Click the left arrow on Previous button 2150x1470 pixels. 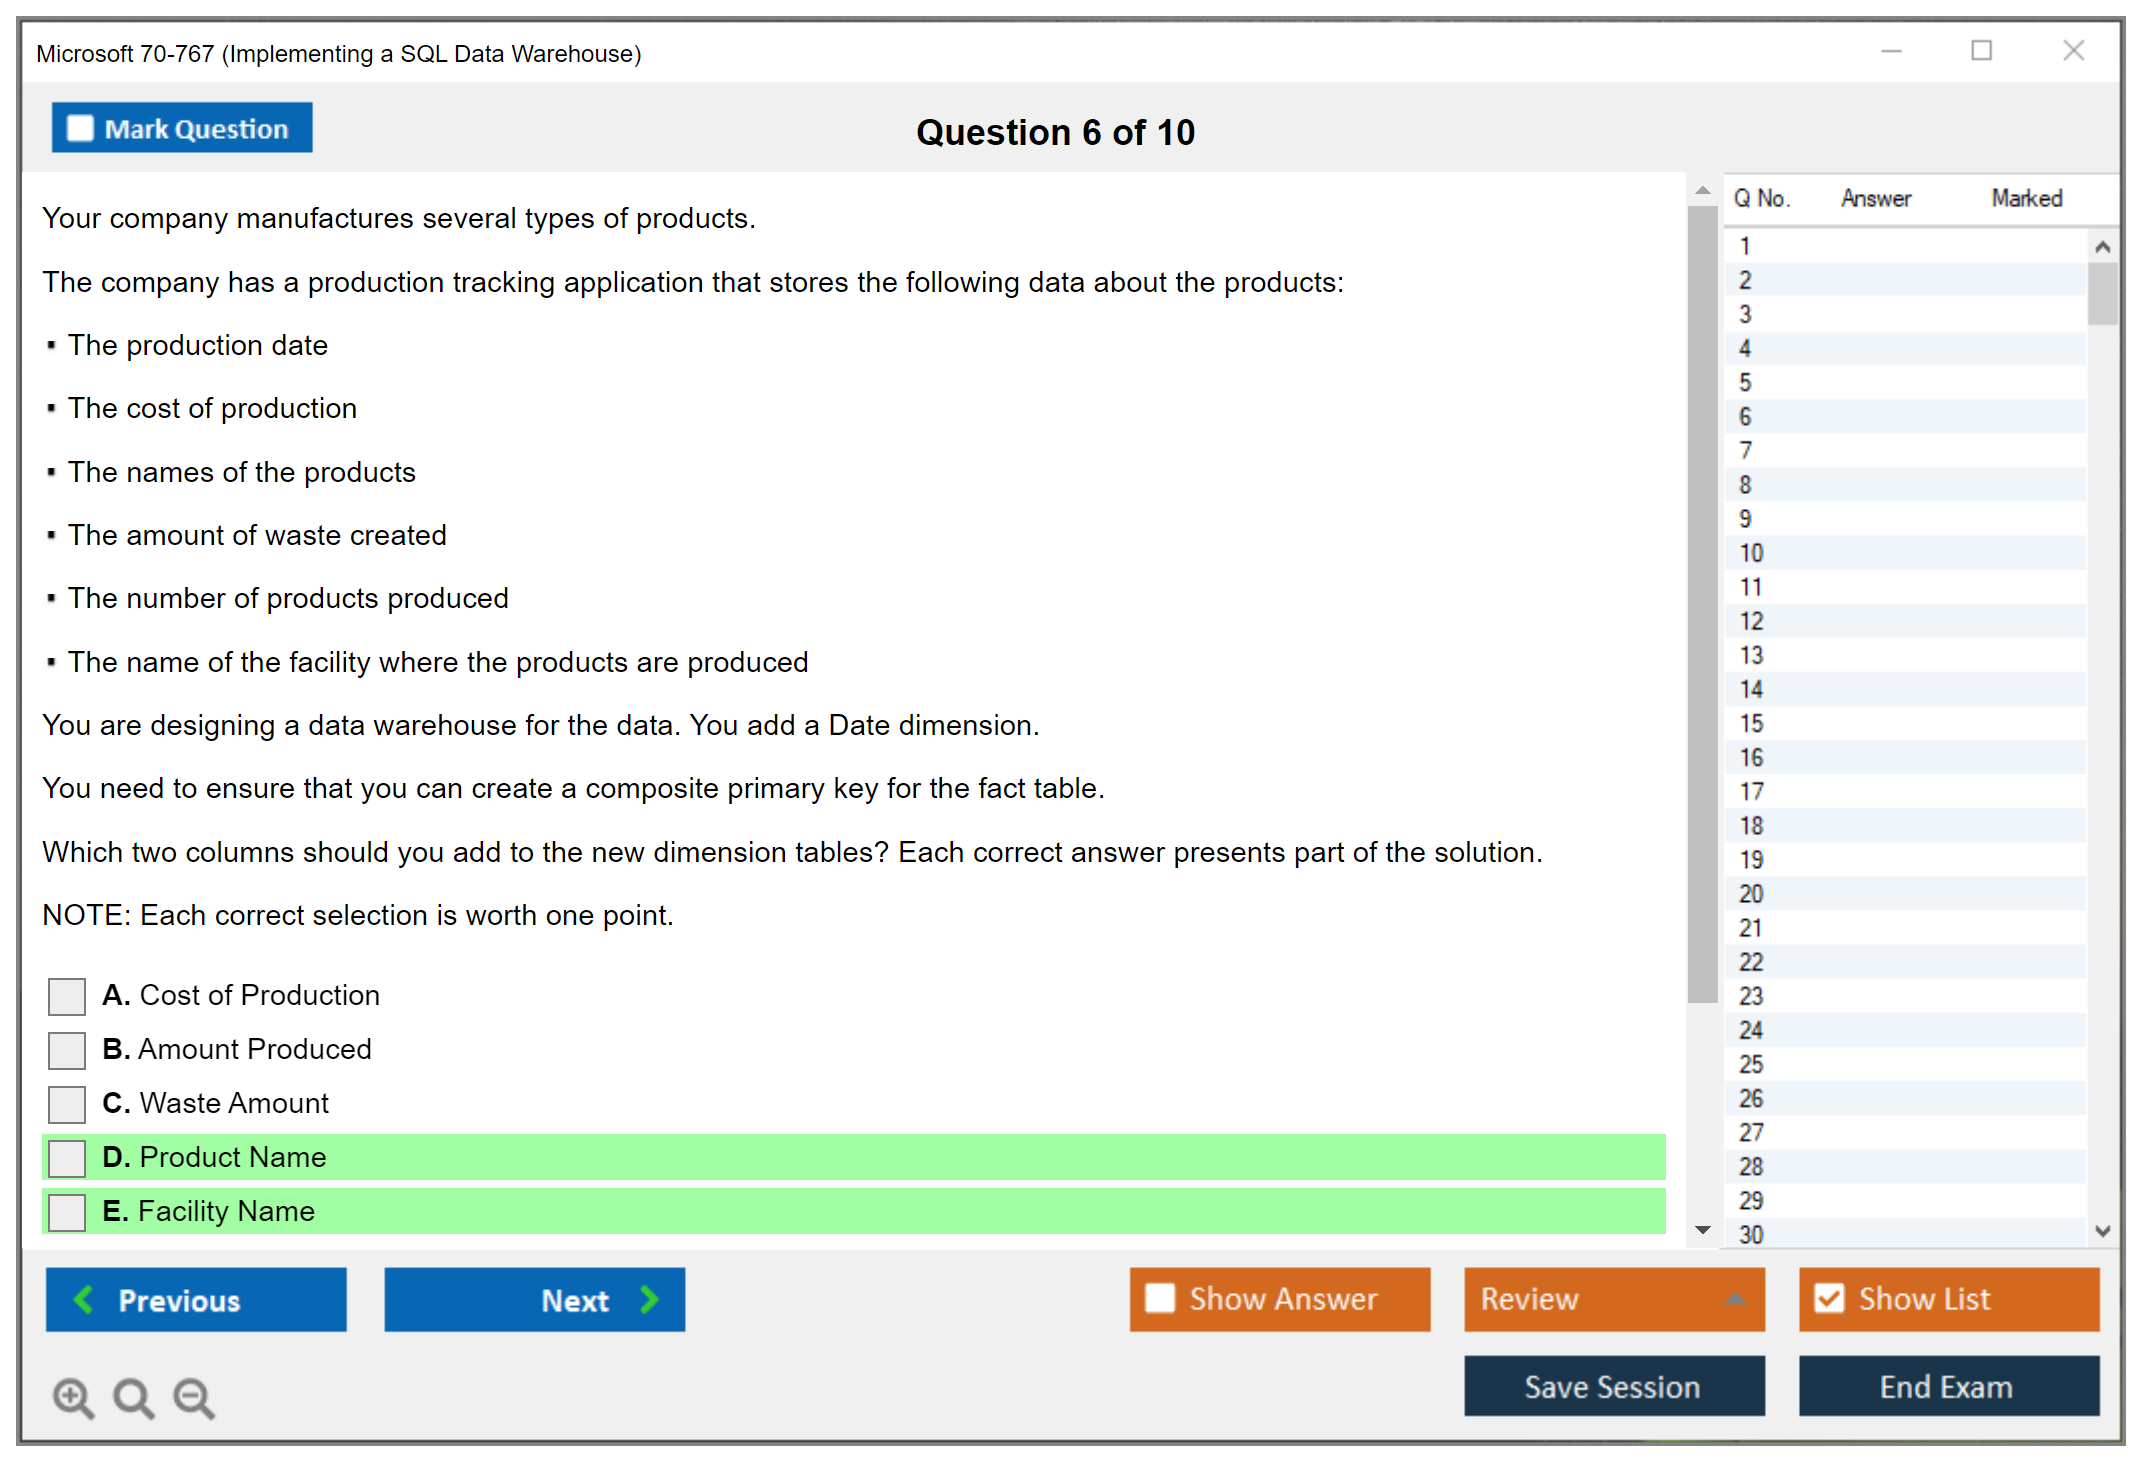click(x=84, y=1299)
